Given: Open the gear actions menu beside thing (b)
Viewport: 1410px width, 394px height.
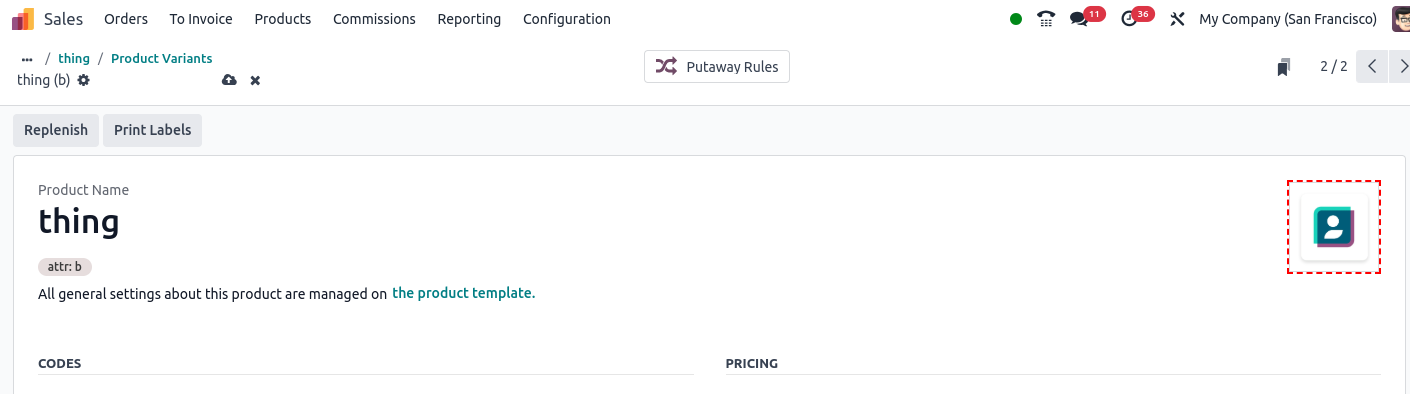Looking at the screenshot, I should pyautogui.click(x=84, y=80).
